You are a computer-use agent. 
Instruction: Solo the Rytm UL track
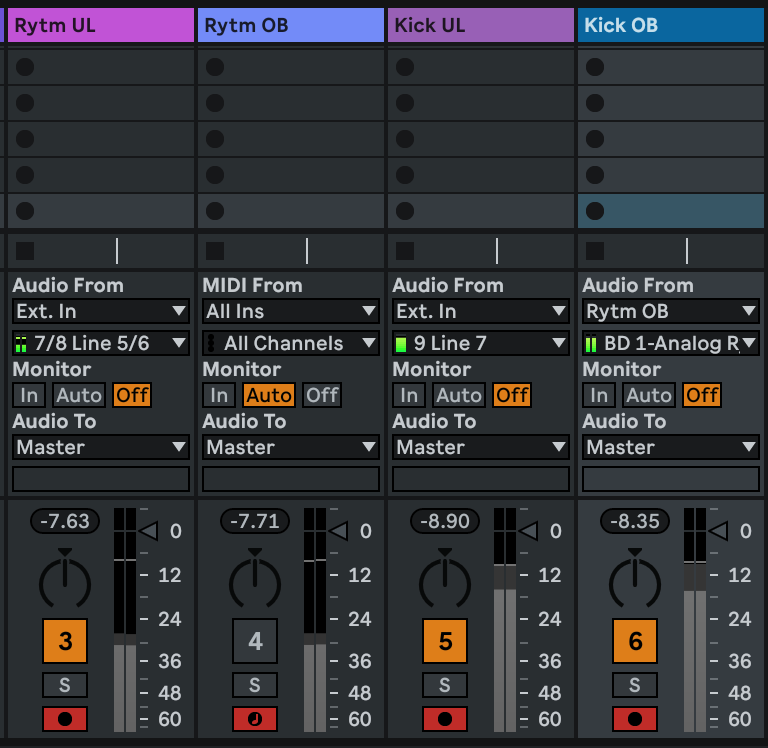pyautogui.click(x=65, y=685)
